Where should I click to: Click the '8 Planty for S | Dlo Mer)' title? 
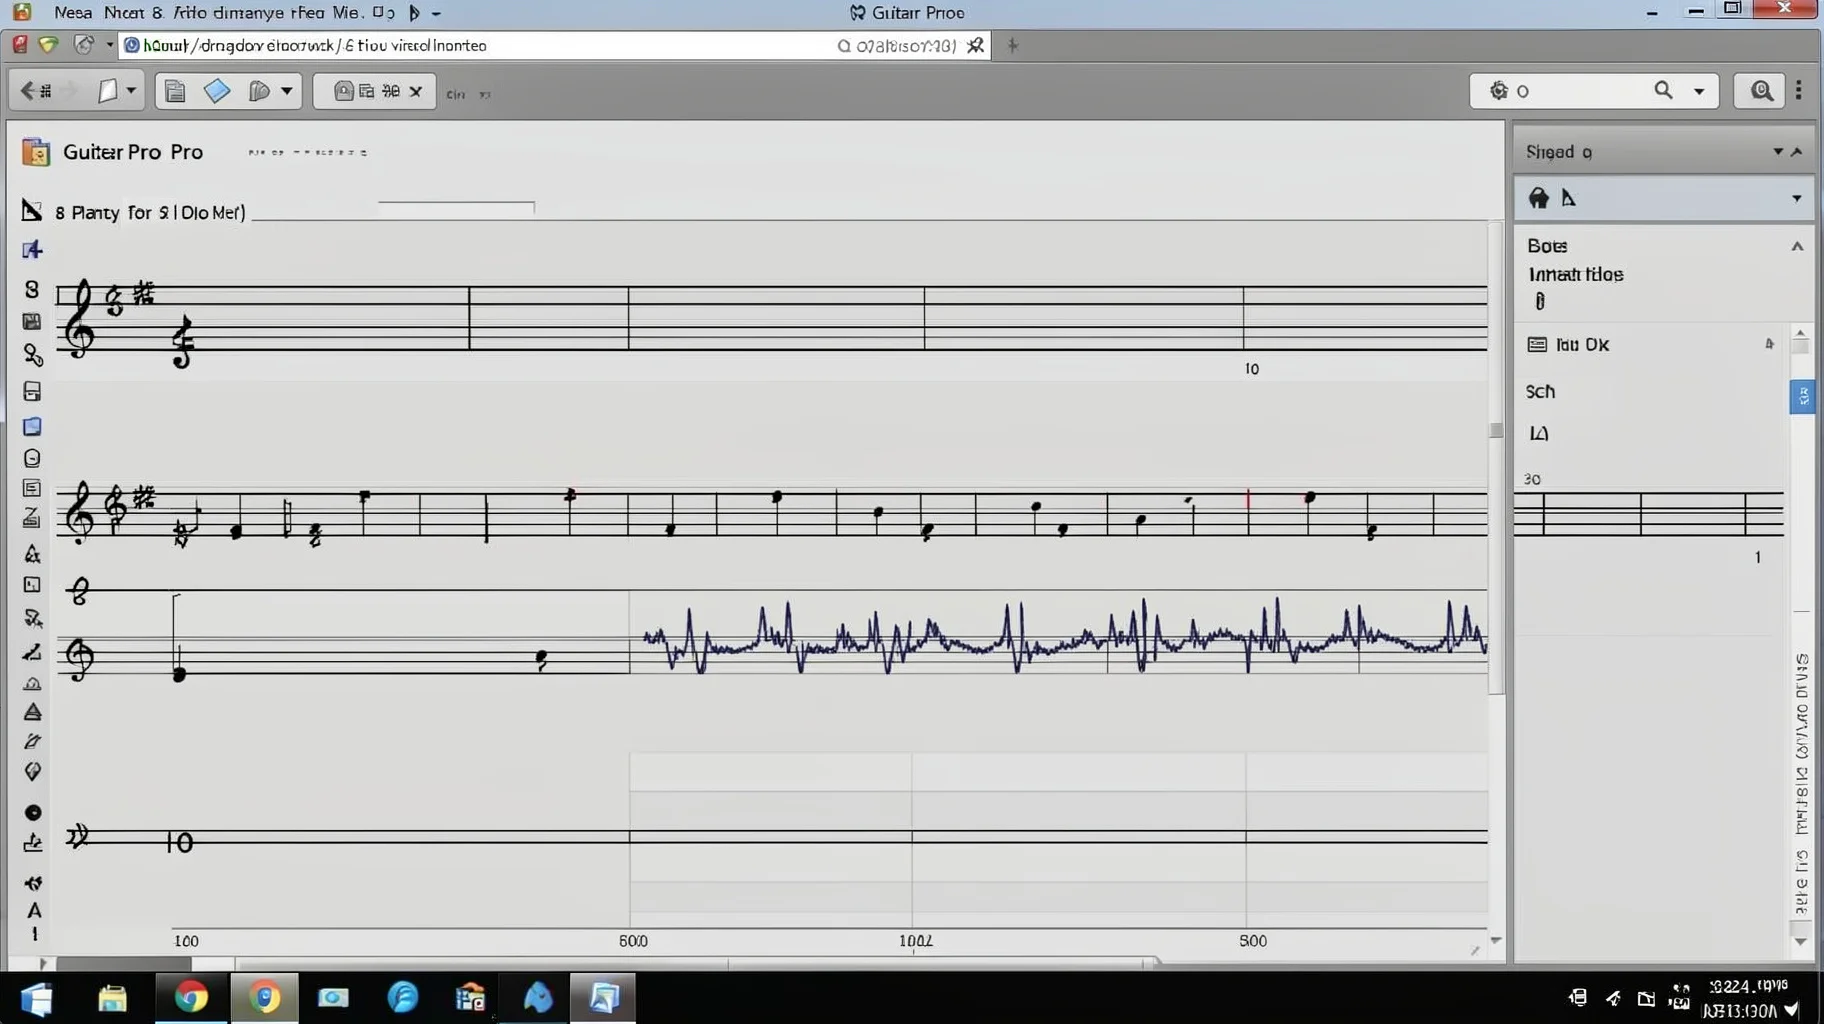coord(150,213)
